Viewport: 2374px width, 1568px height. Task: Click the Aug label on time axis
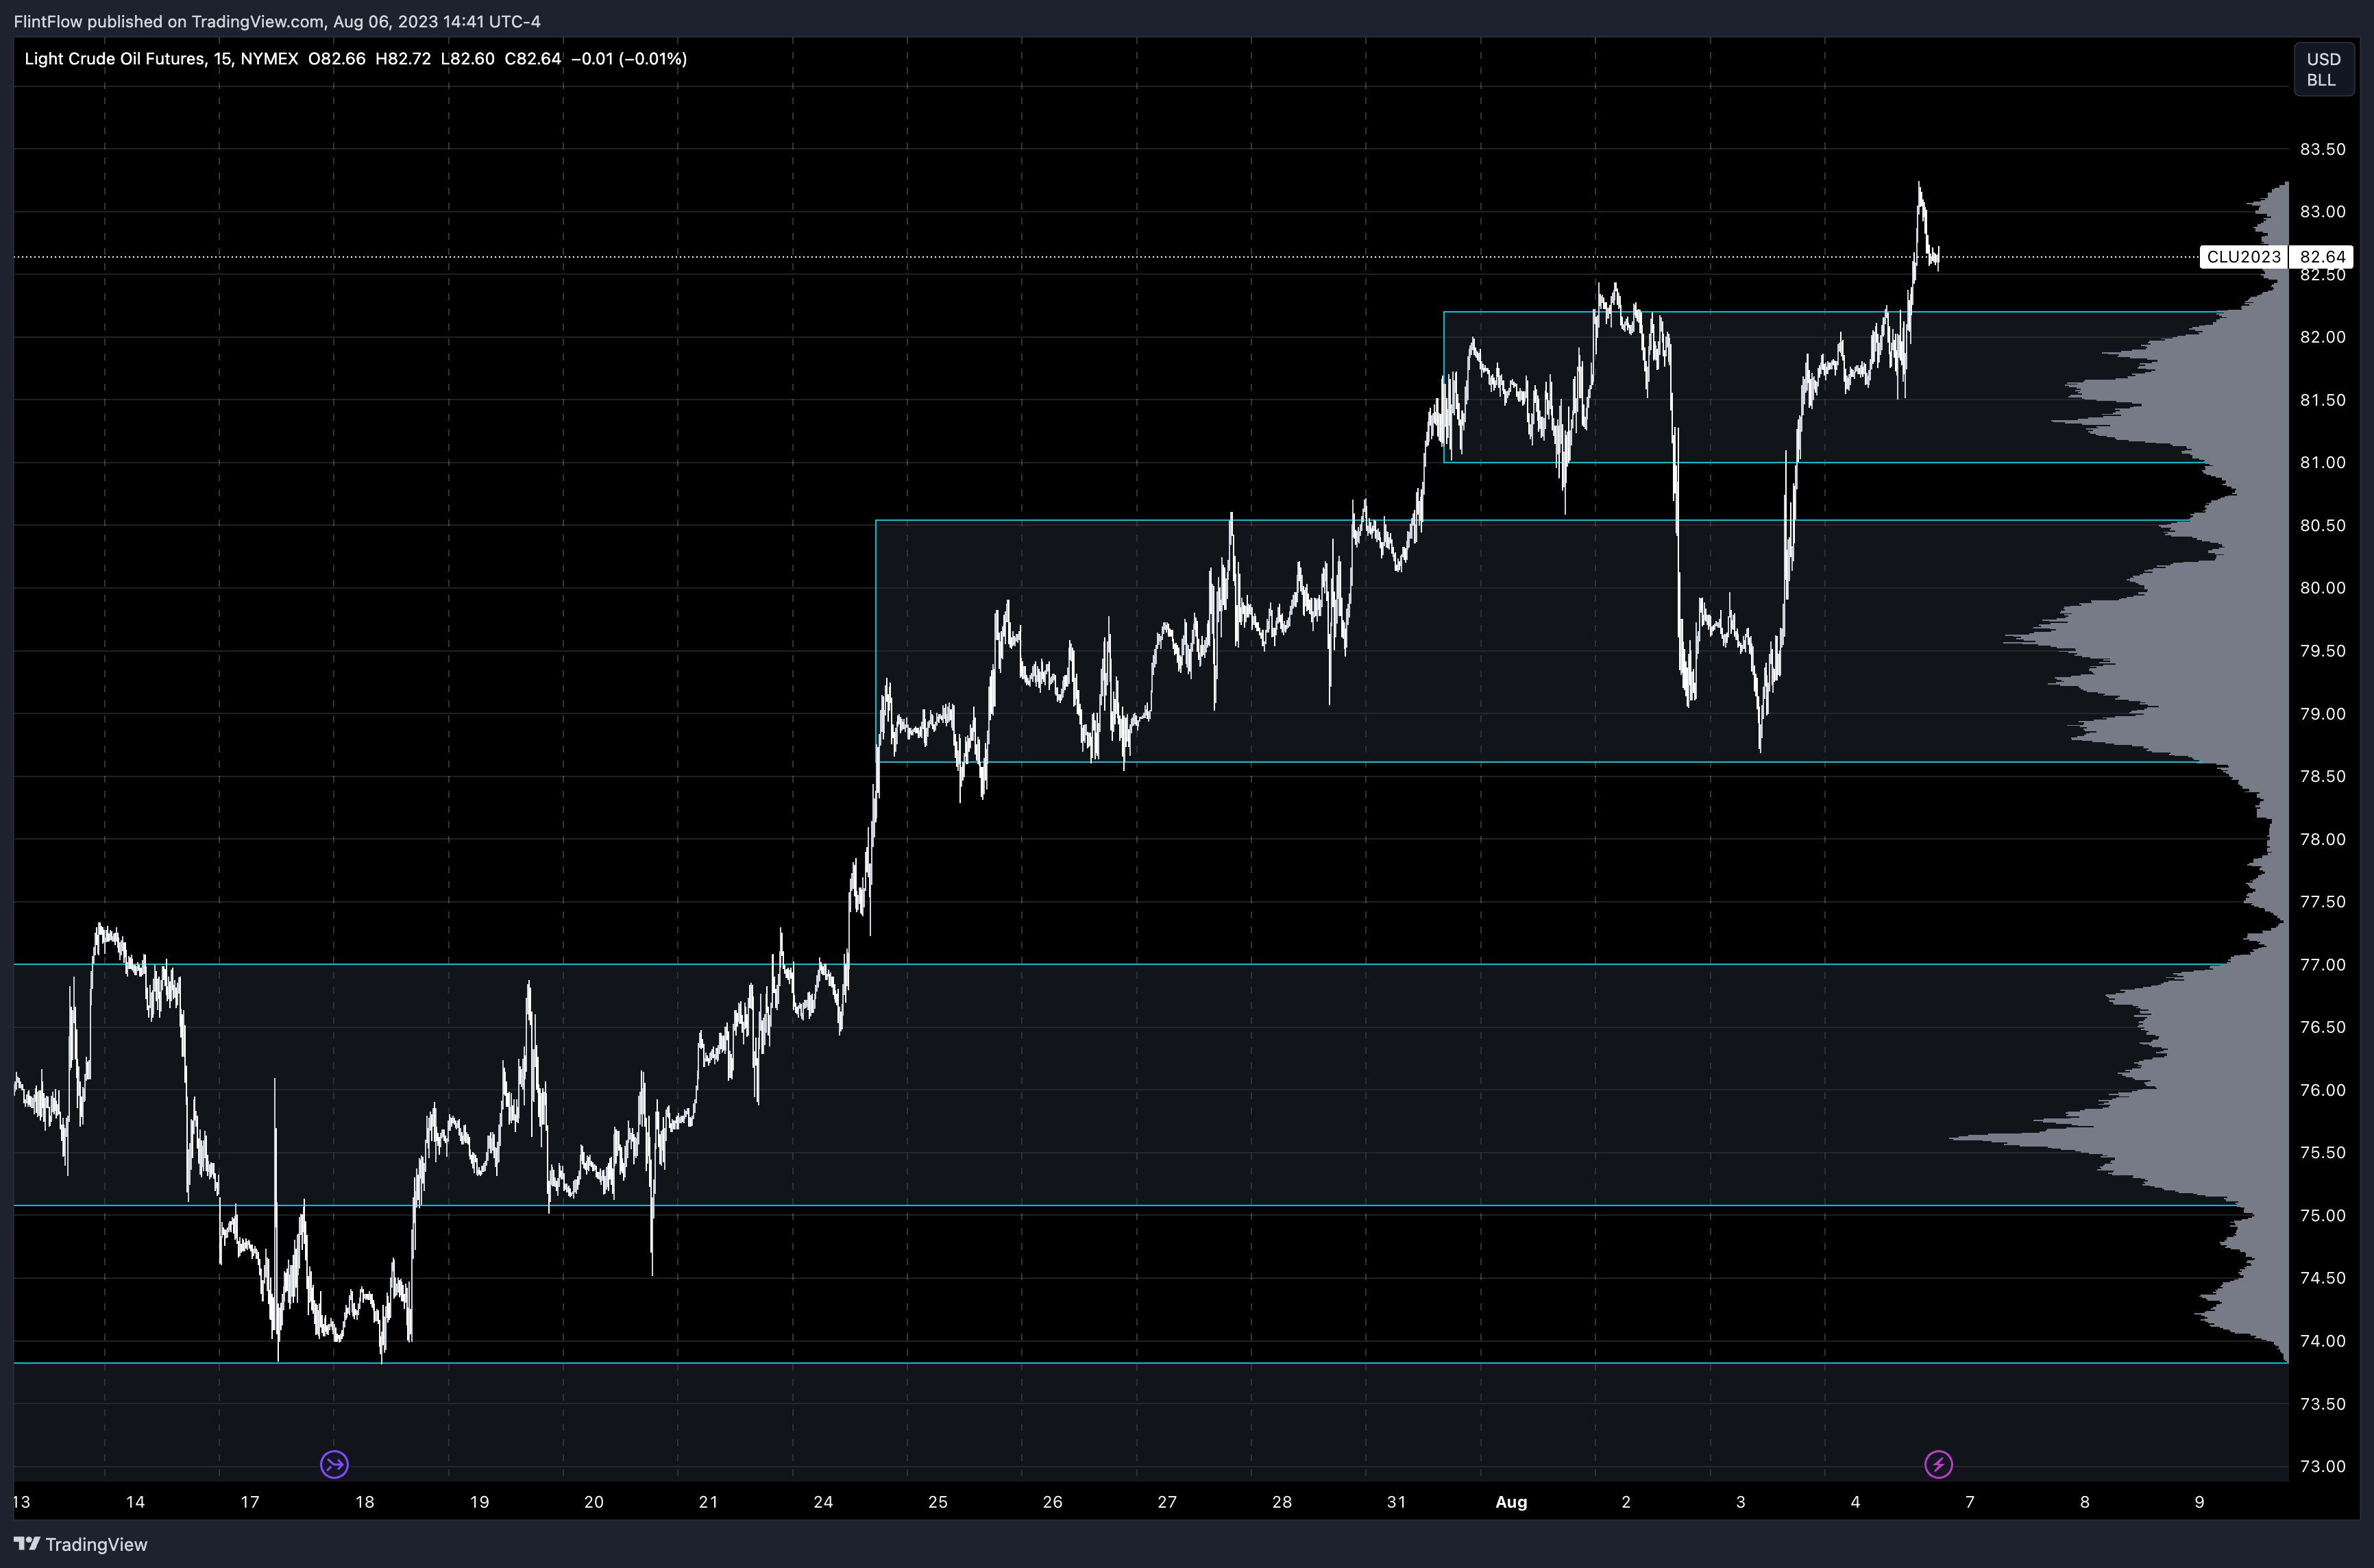tap(1511, 1502)
